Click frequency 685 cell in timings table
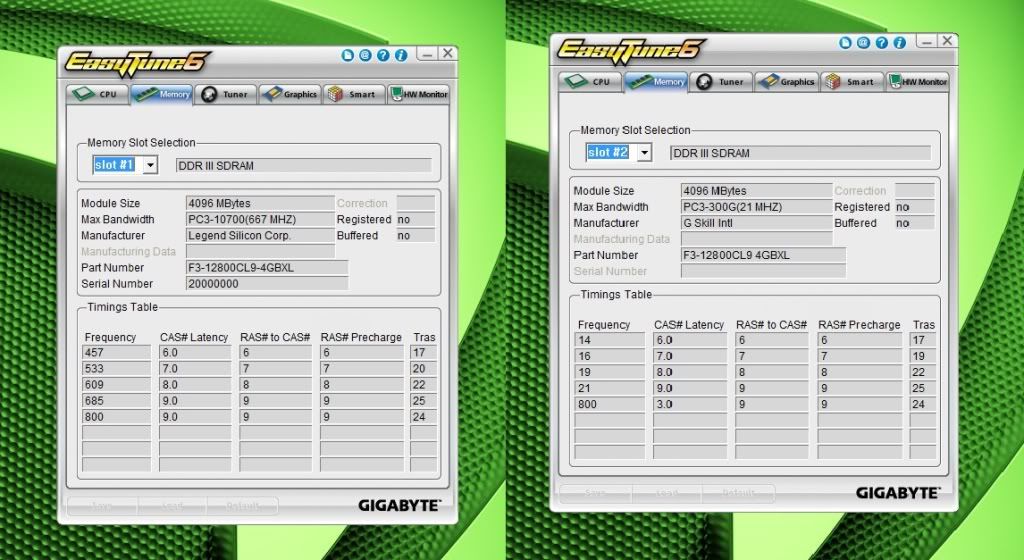The image size is (1024, 560). pyautogui.click(x=117, y=401)
